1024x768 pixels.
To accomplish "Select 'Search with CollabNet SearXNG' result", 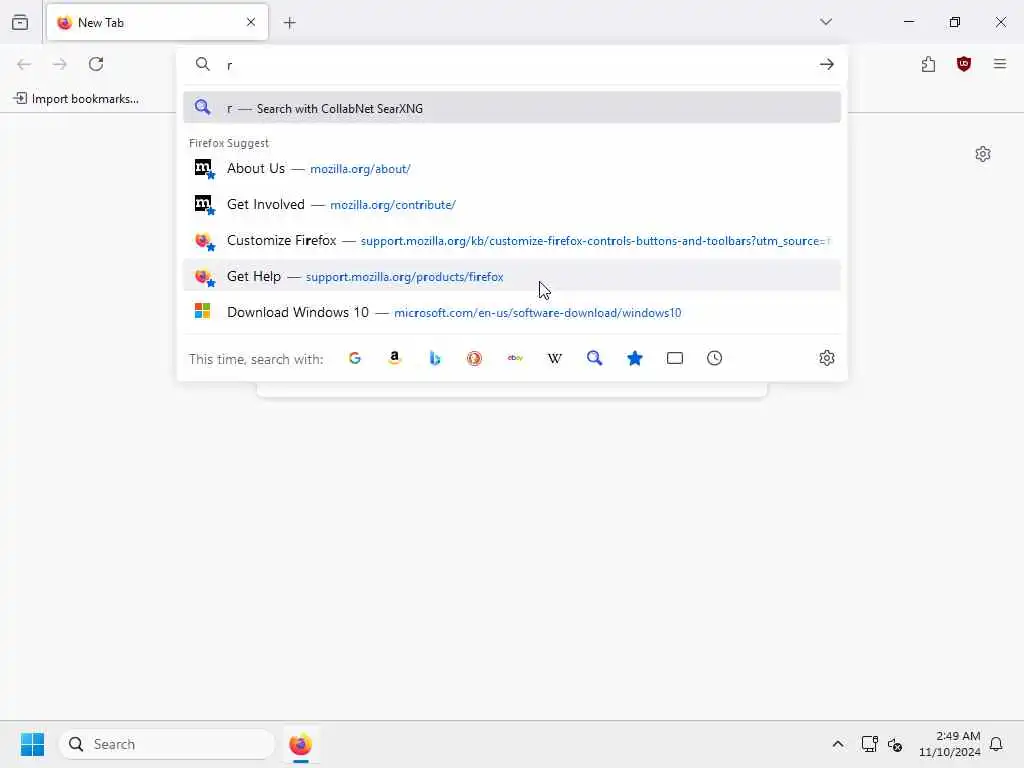I will click(x=512, y=108).
